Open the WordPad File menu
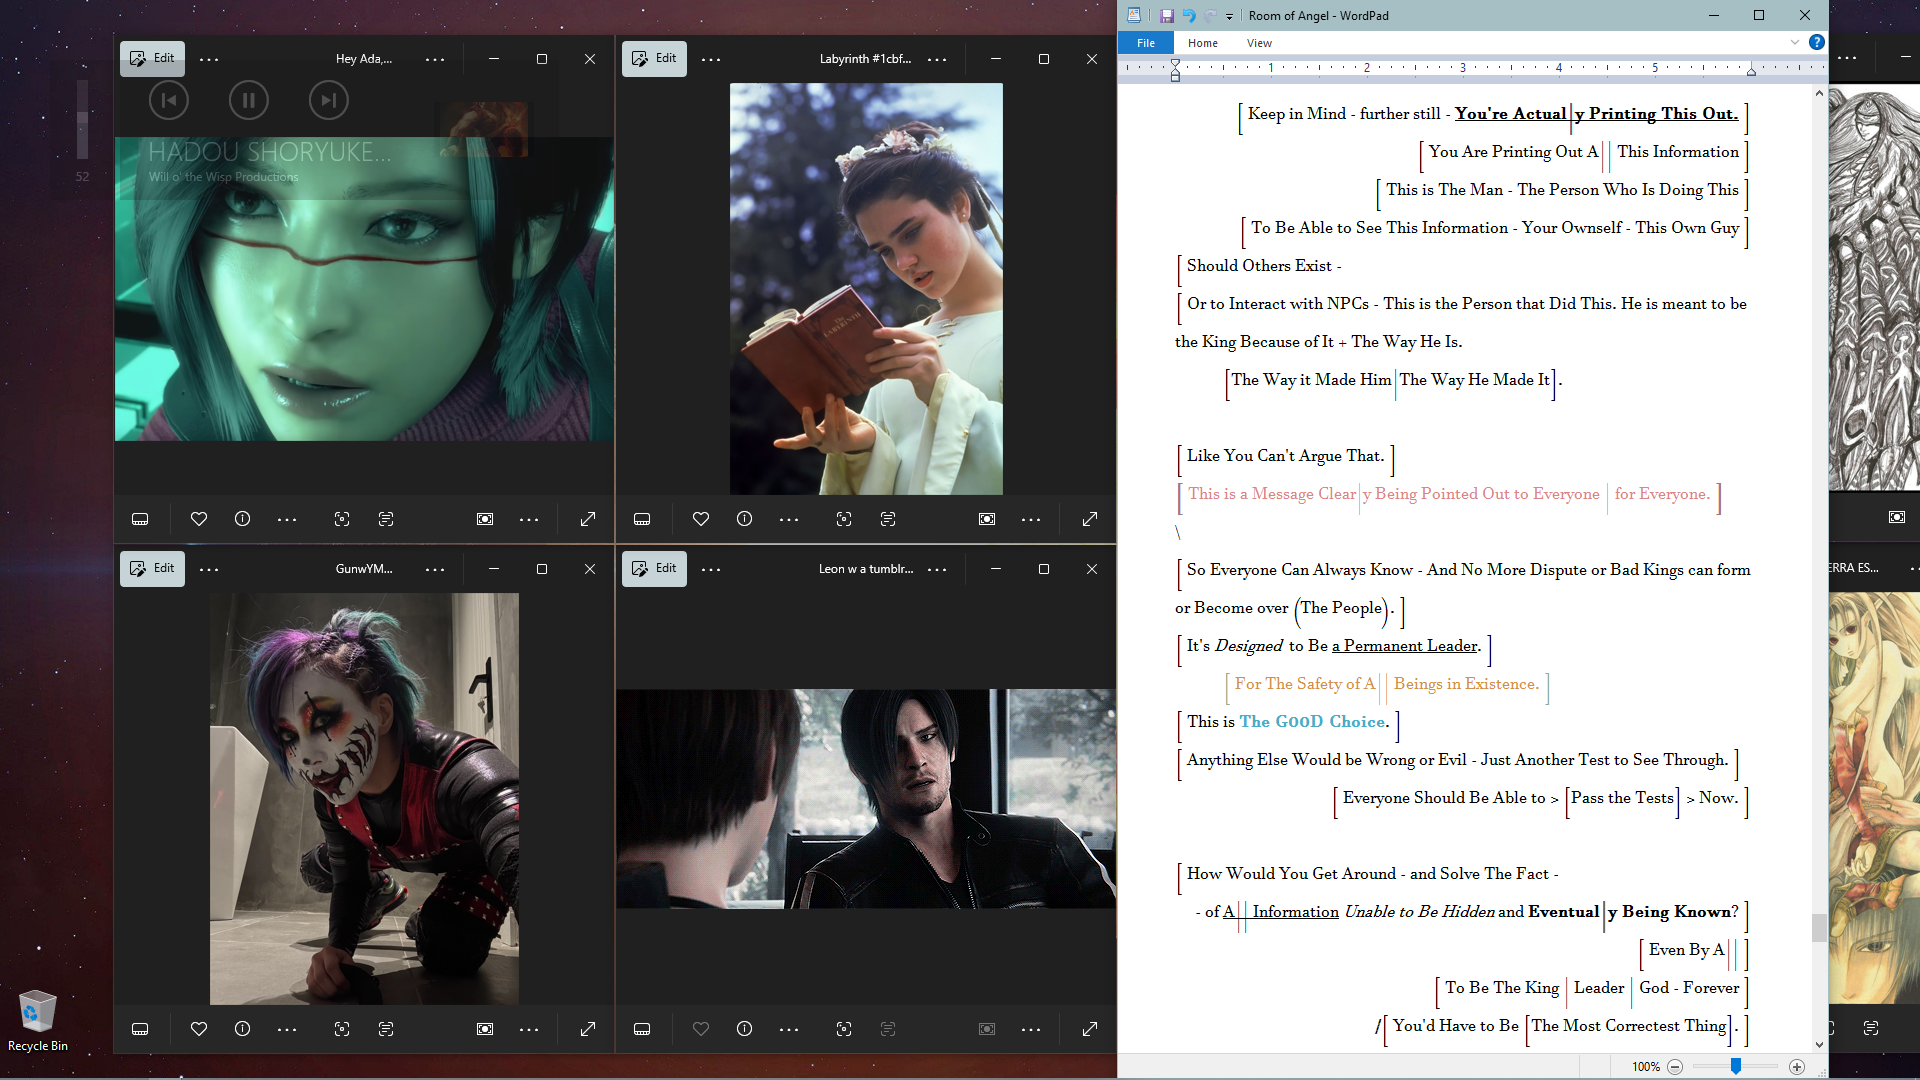 (x=1146, y=43)
